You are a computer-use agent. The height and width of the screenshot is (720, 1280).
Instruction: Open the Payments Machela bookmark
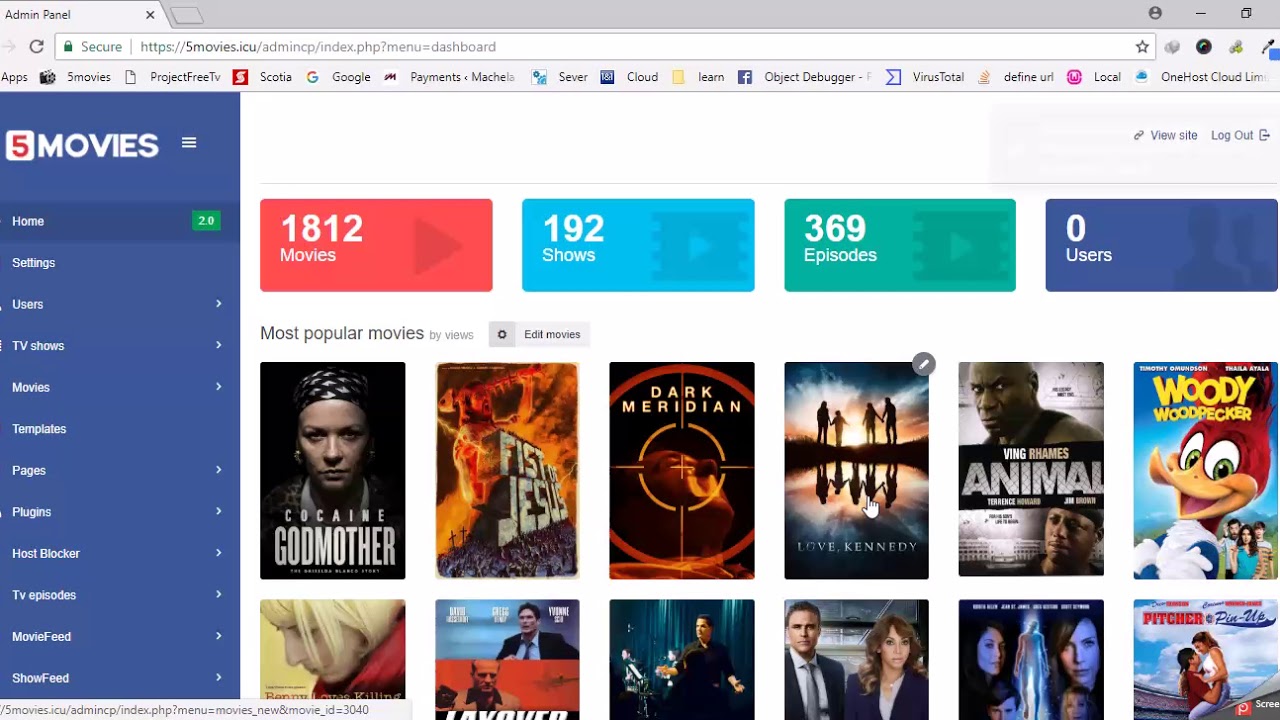[449, 77]
